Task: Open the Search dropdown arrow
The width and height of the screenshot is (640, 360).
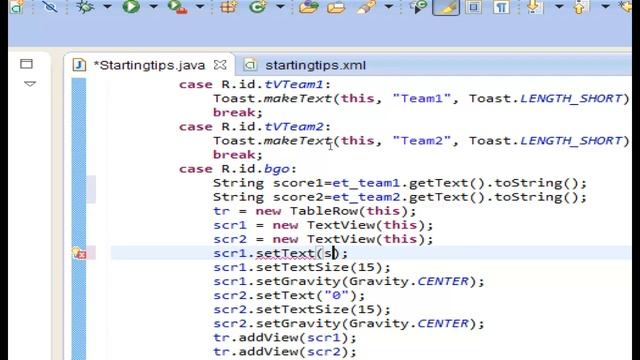Action: (x=389, y=7)
